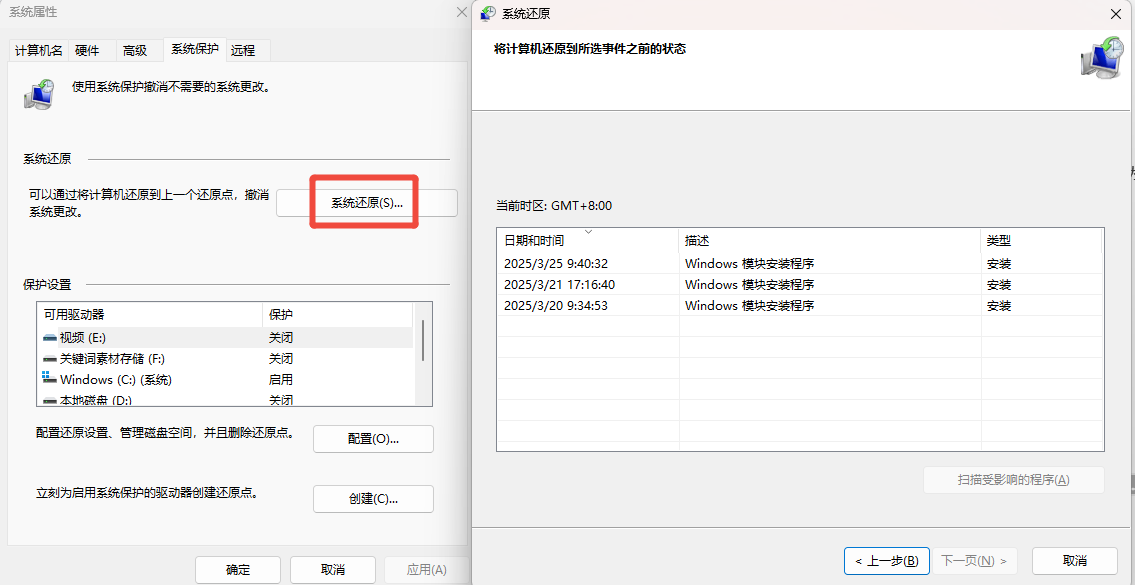1135x585 pixels.
Task: Select the 系统保护 tab
Action: click(195, 49)
